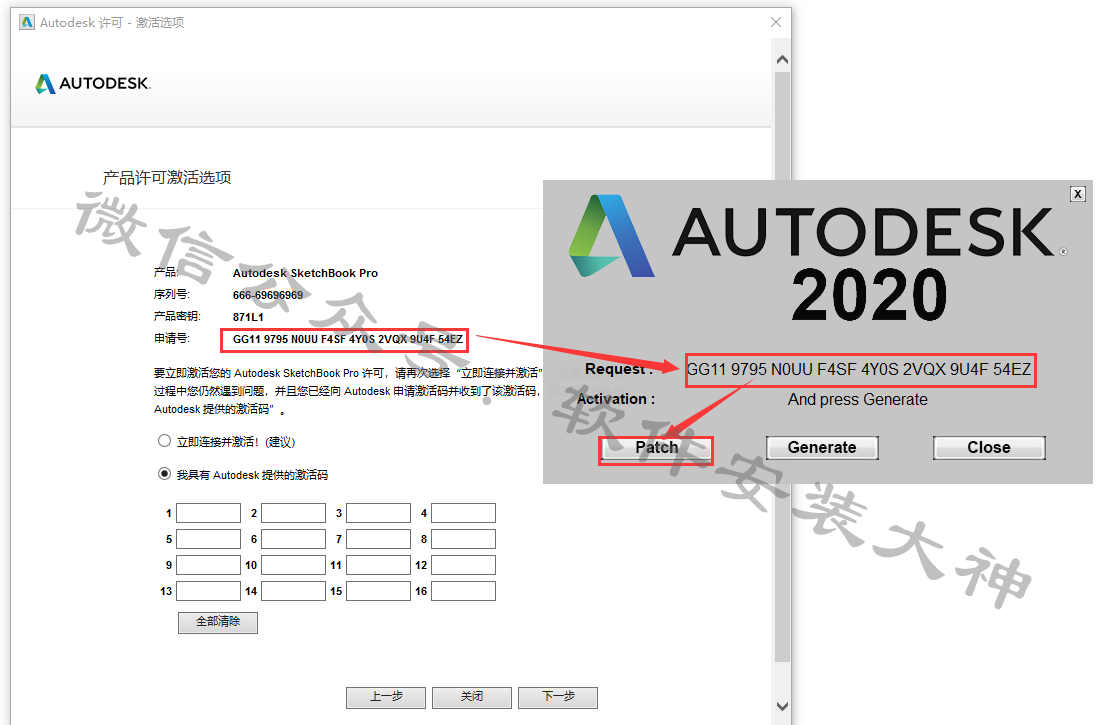Select the I have an activation code option
Viewport: 1096px width, 725px height.
pos(164,474)
